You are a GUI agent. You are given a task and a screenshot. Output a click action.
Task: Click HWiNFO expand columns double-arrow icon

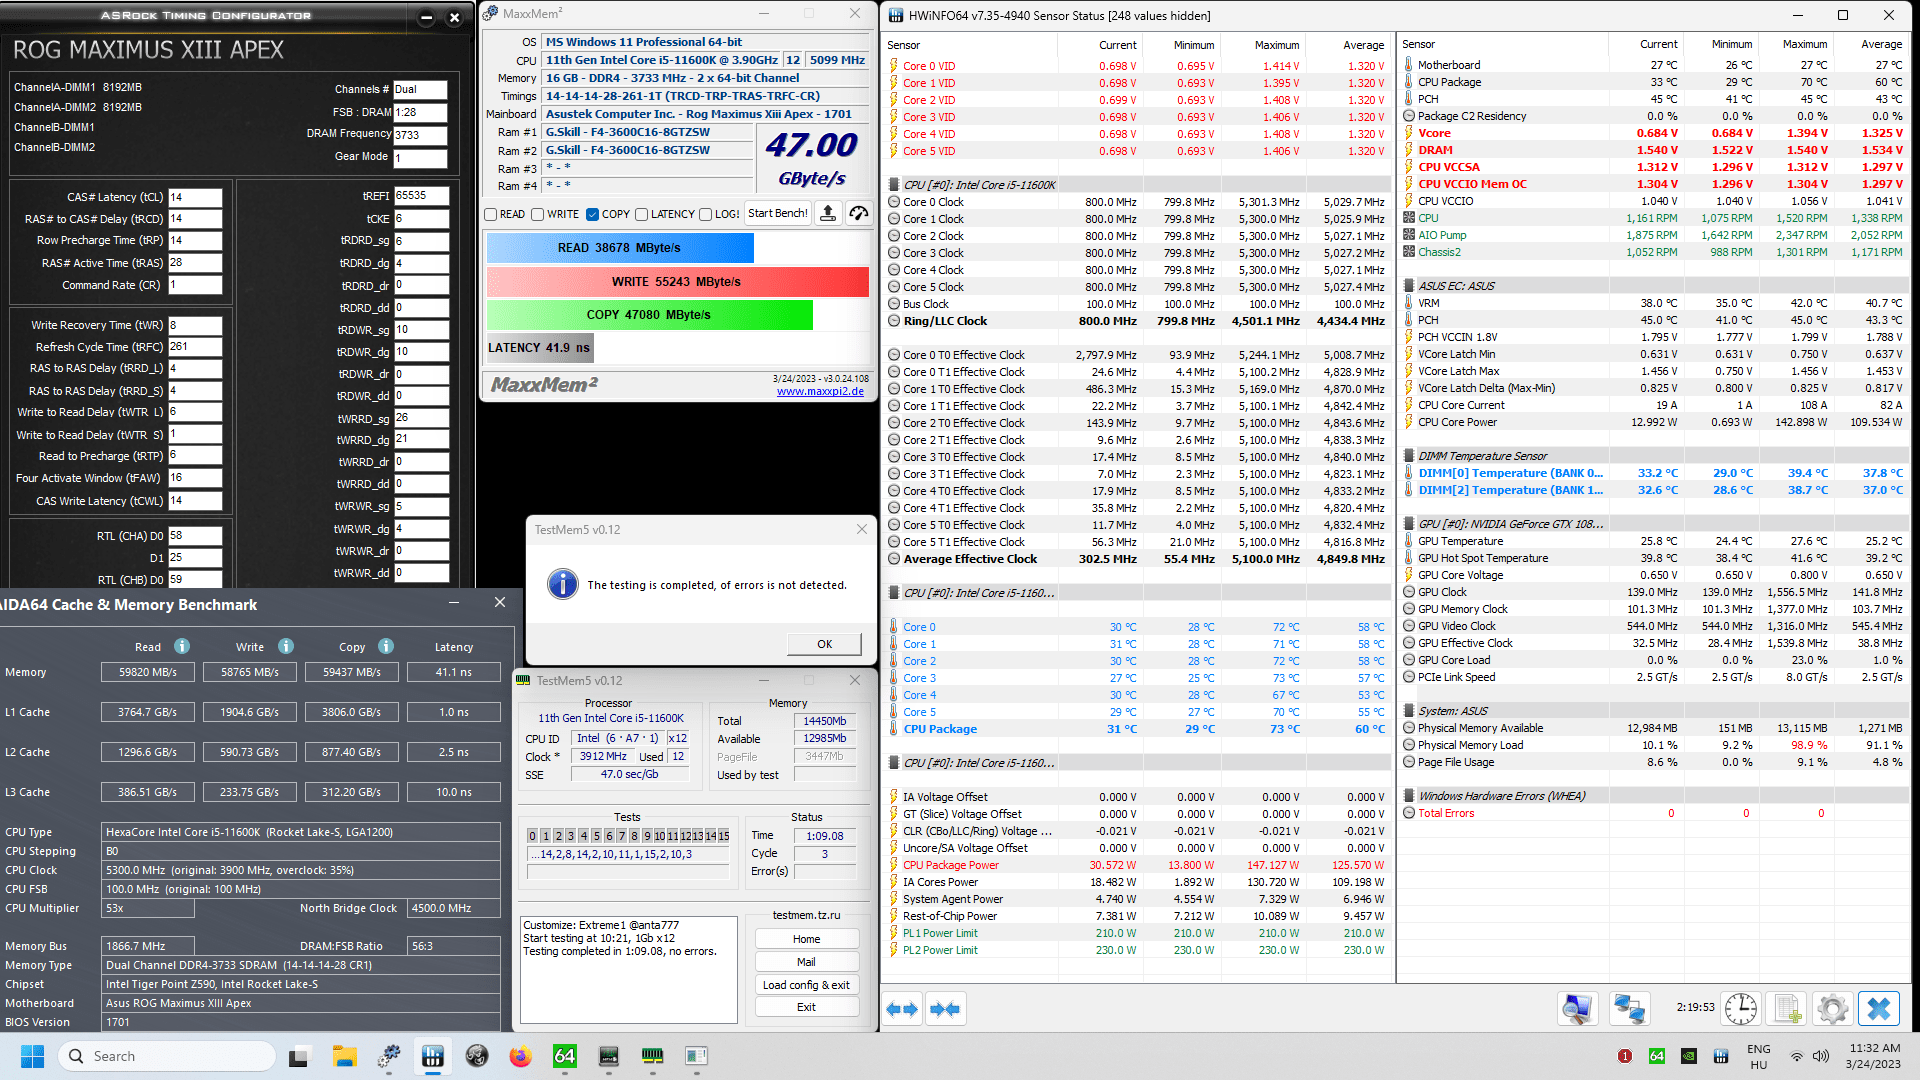click(x=902, y=1009)
